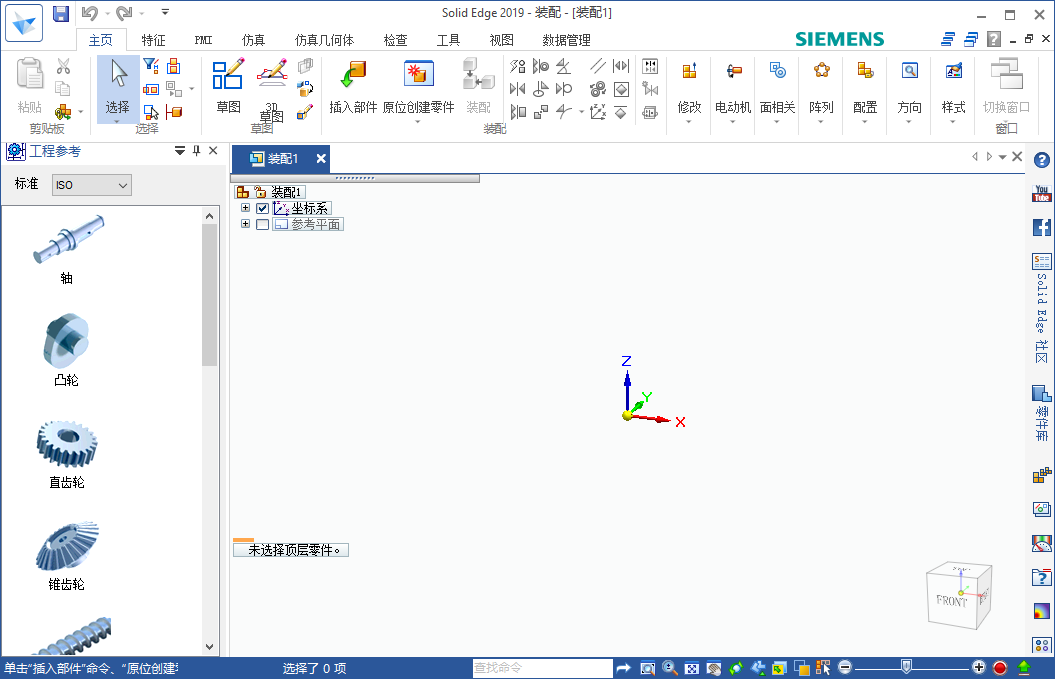Open the 标准 ISO dropdown
This screenshot has width=1055, height=679.
click(92, 185)
